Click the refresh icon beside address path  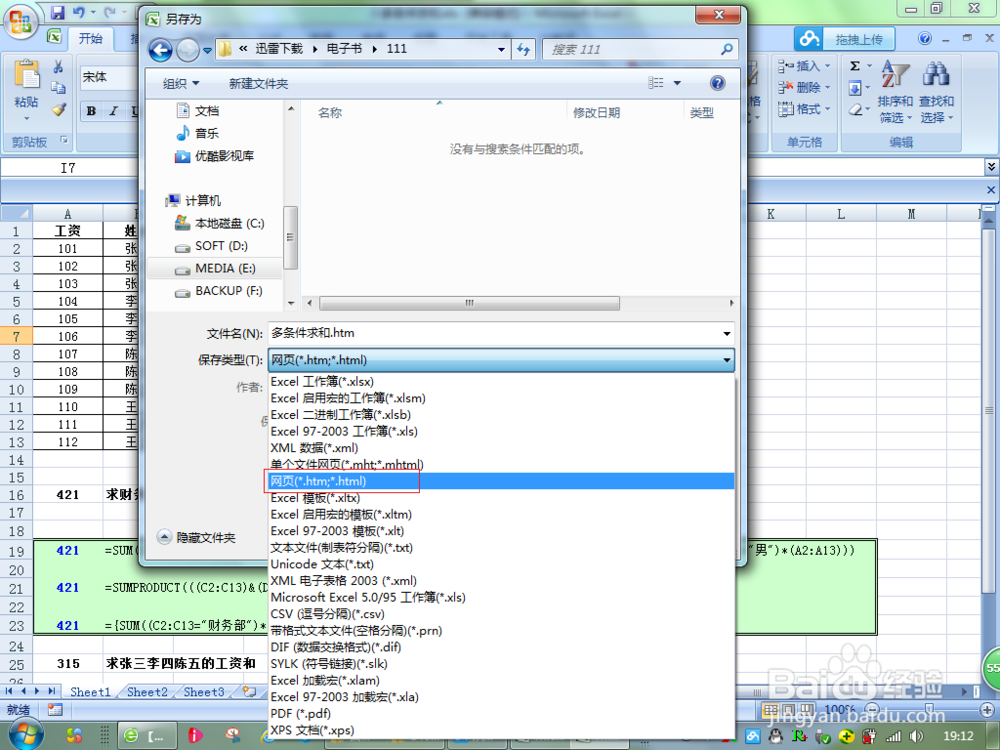[x=524, y=49]
